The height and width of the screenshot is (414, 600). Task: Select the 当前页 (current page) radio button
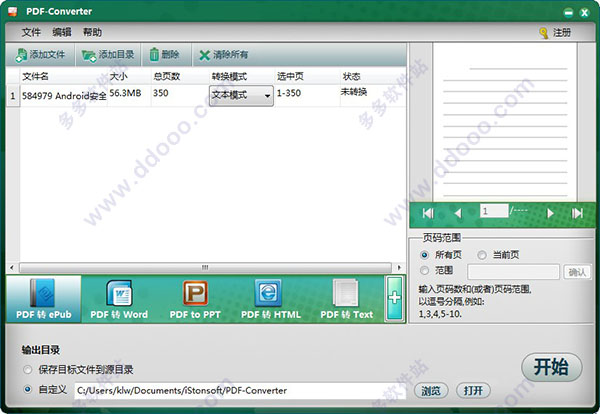(x=482, y=255)
